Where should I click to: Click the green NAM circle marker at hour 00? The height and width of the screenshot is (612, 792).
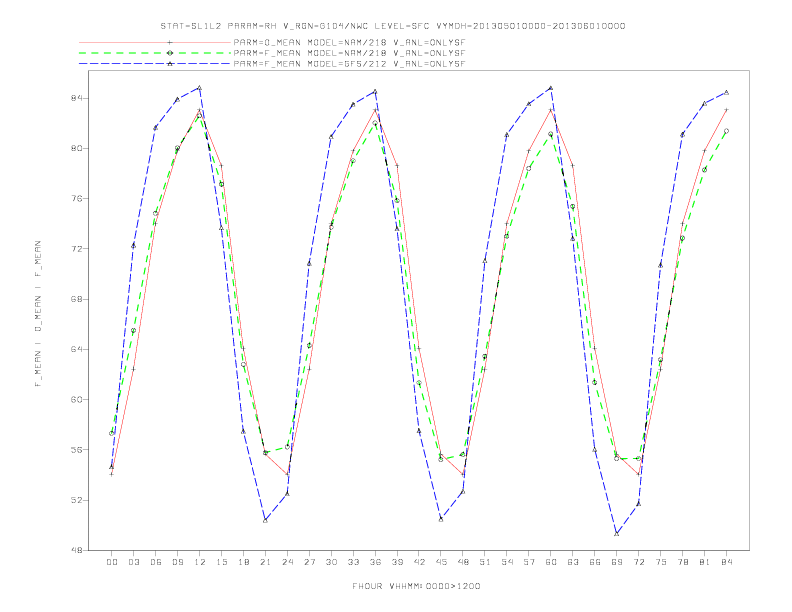112,433
